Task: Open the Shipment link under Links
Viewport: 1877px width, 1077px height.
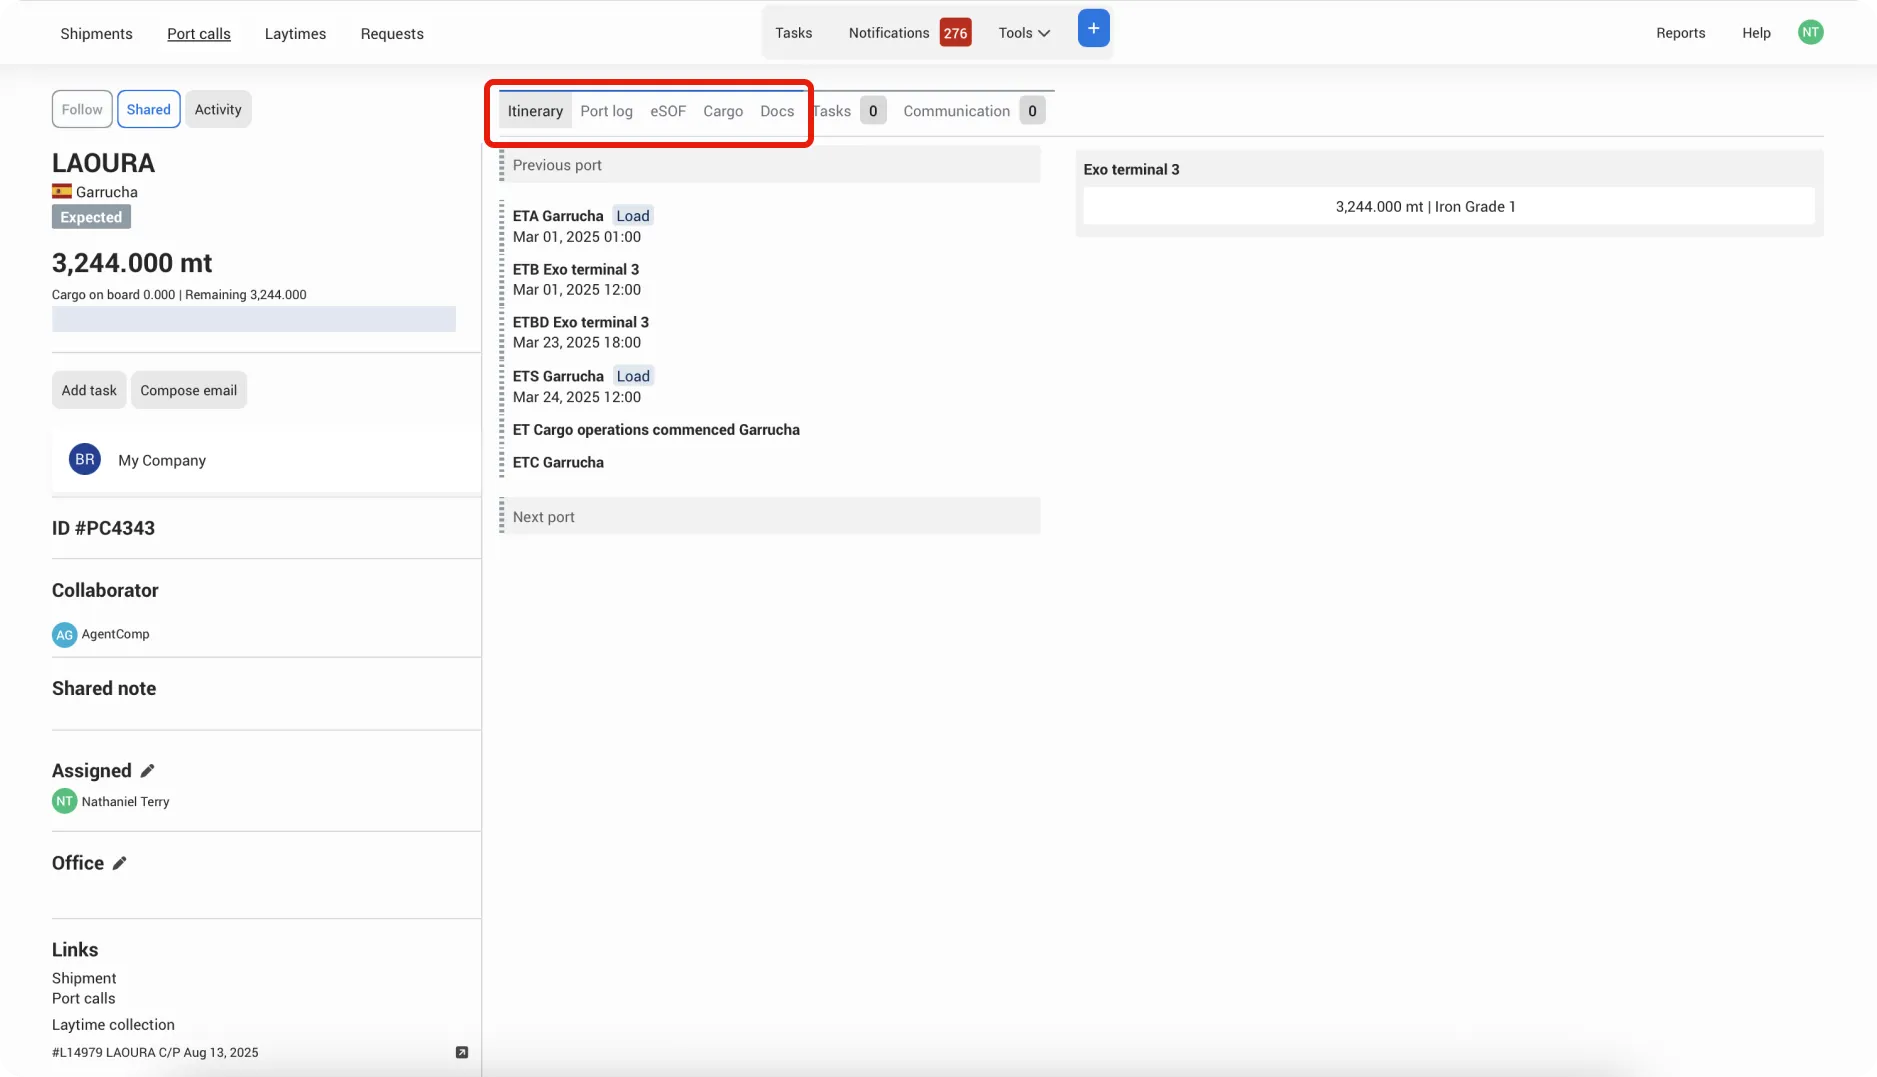Action: pyautogui.click(x=84, y=979)
